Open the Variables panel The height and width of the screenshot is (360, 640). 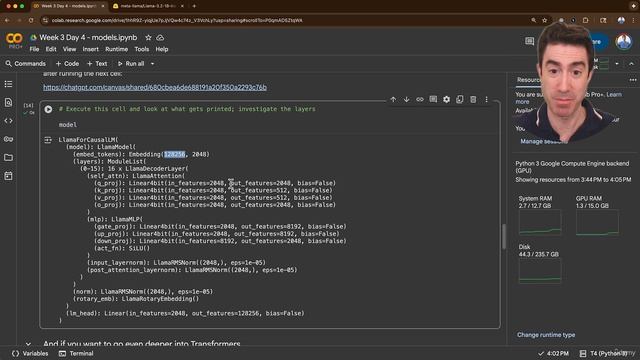pyautogui.click(x=30, y=353)
